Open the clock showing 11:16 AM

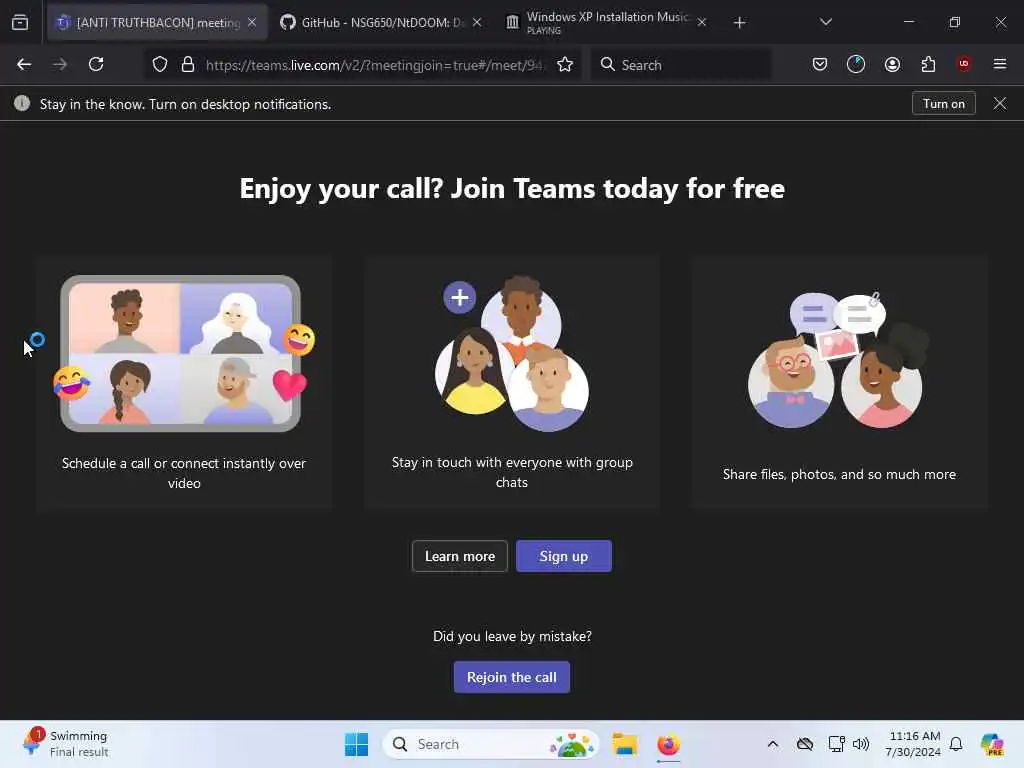coord(913,744)
